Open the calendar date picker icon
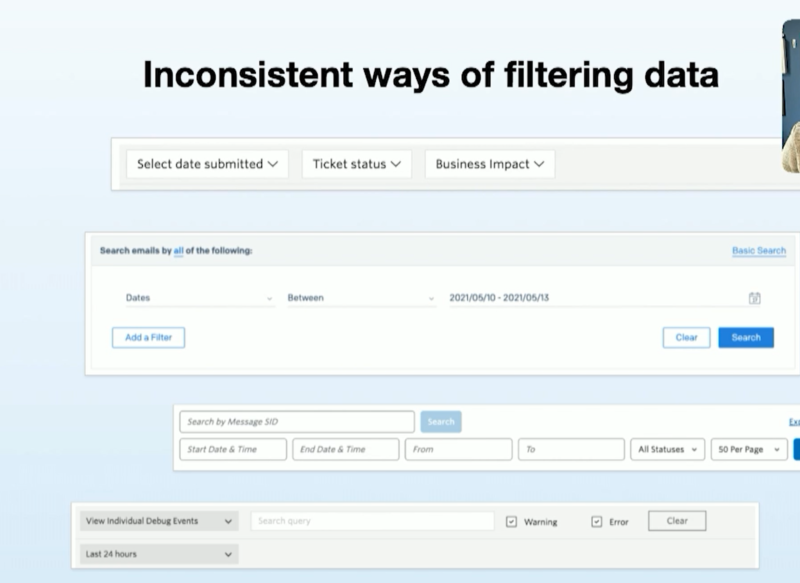Image resolution: width=800 pixels, height=583 pixels. 755,298
